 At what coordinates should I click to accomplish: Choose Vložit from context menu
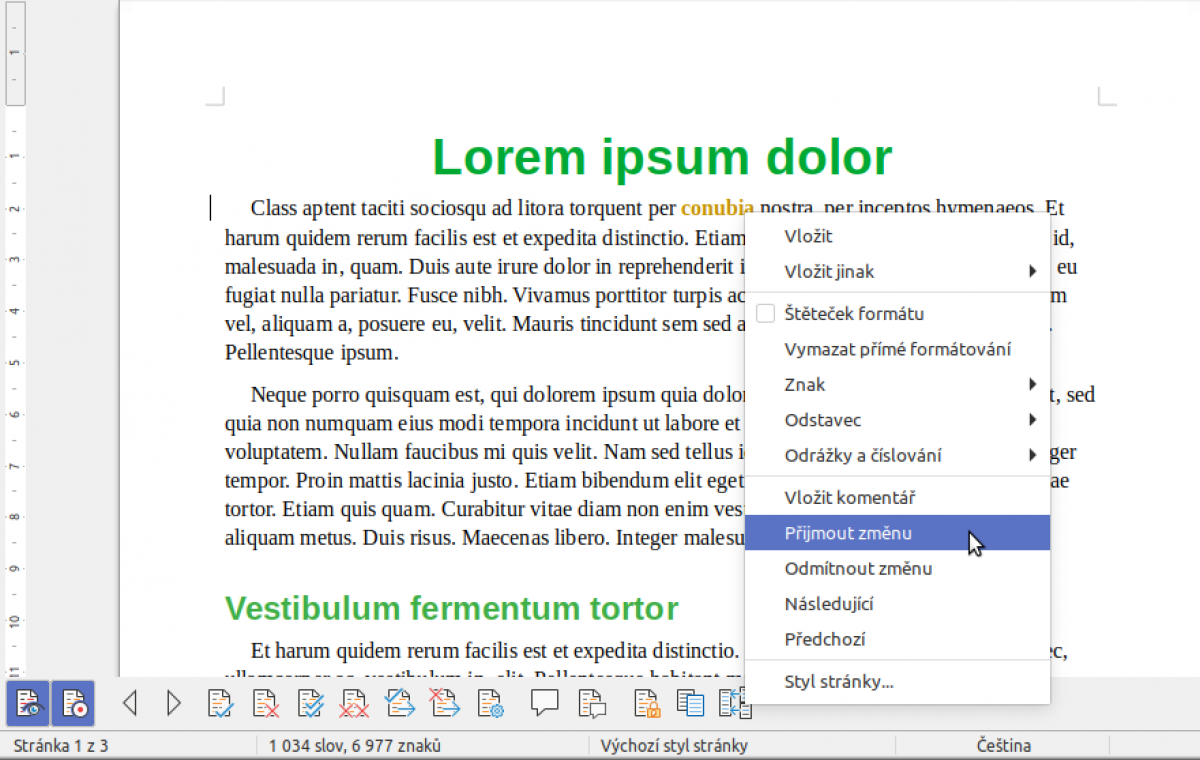tap(898, 236)
